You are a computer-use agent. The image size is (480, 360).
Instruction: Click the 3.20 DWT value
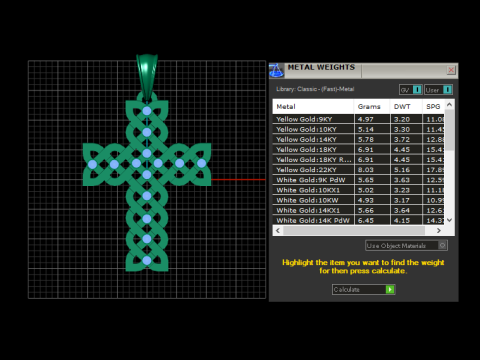(402, 119)
